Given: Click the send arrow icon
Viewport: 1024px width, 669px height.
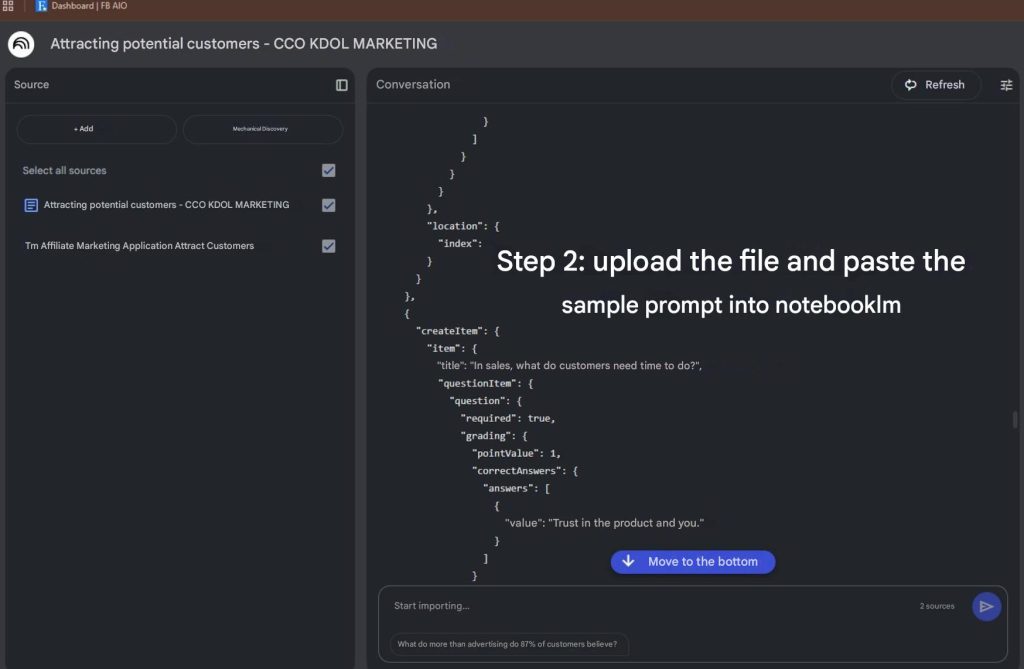Looking at the screenshot, I should [x=986, y=606].
